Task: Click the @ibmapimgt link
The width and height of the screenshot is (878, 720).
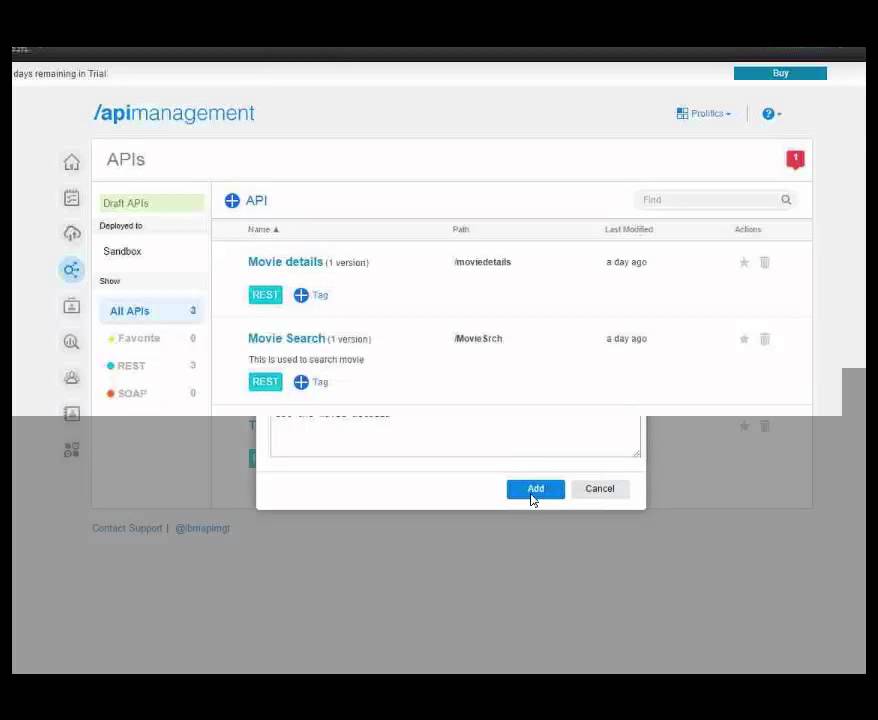Action: tap(203, 528)
